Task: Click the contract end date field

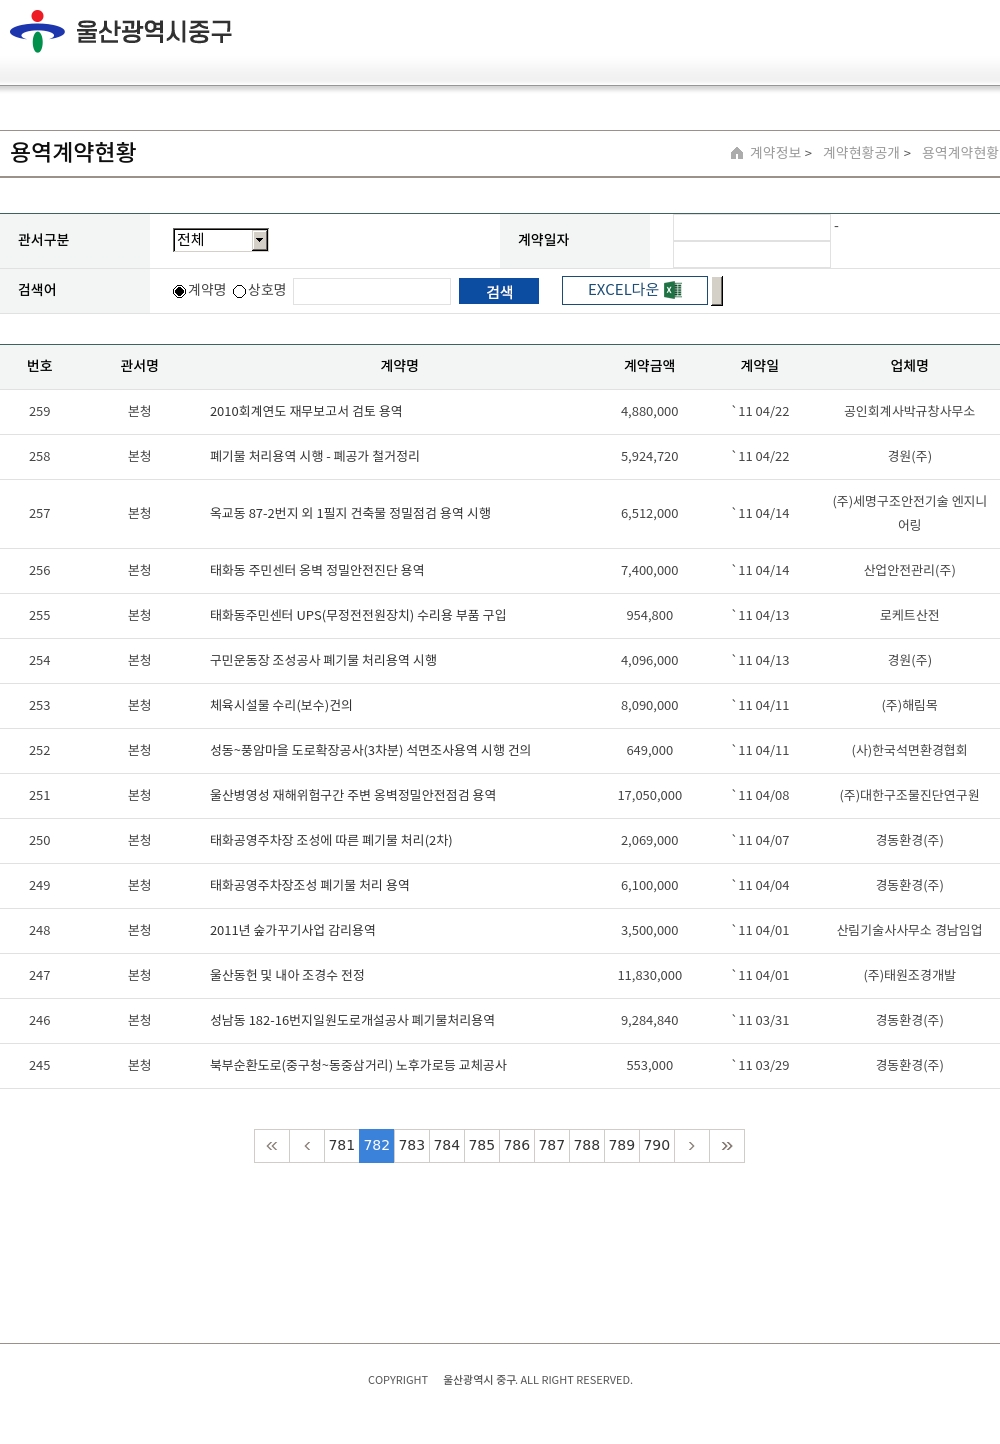Action: (752, 255)
